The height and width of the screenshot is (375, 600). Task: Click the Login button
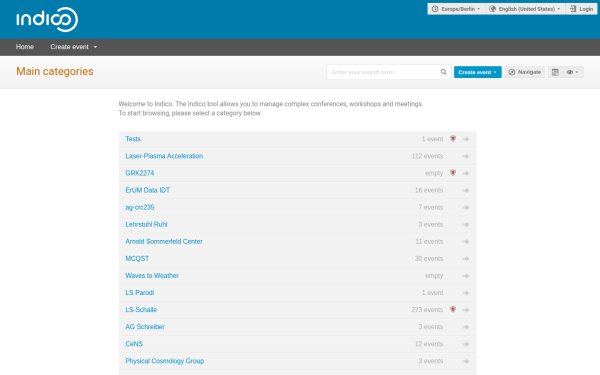click(581, 9)
